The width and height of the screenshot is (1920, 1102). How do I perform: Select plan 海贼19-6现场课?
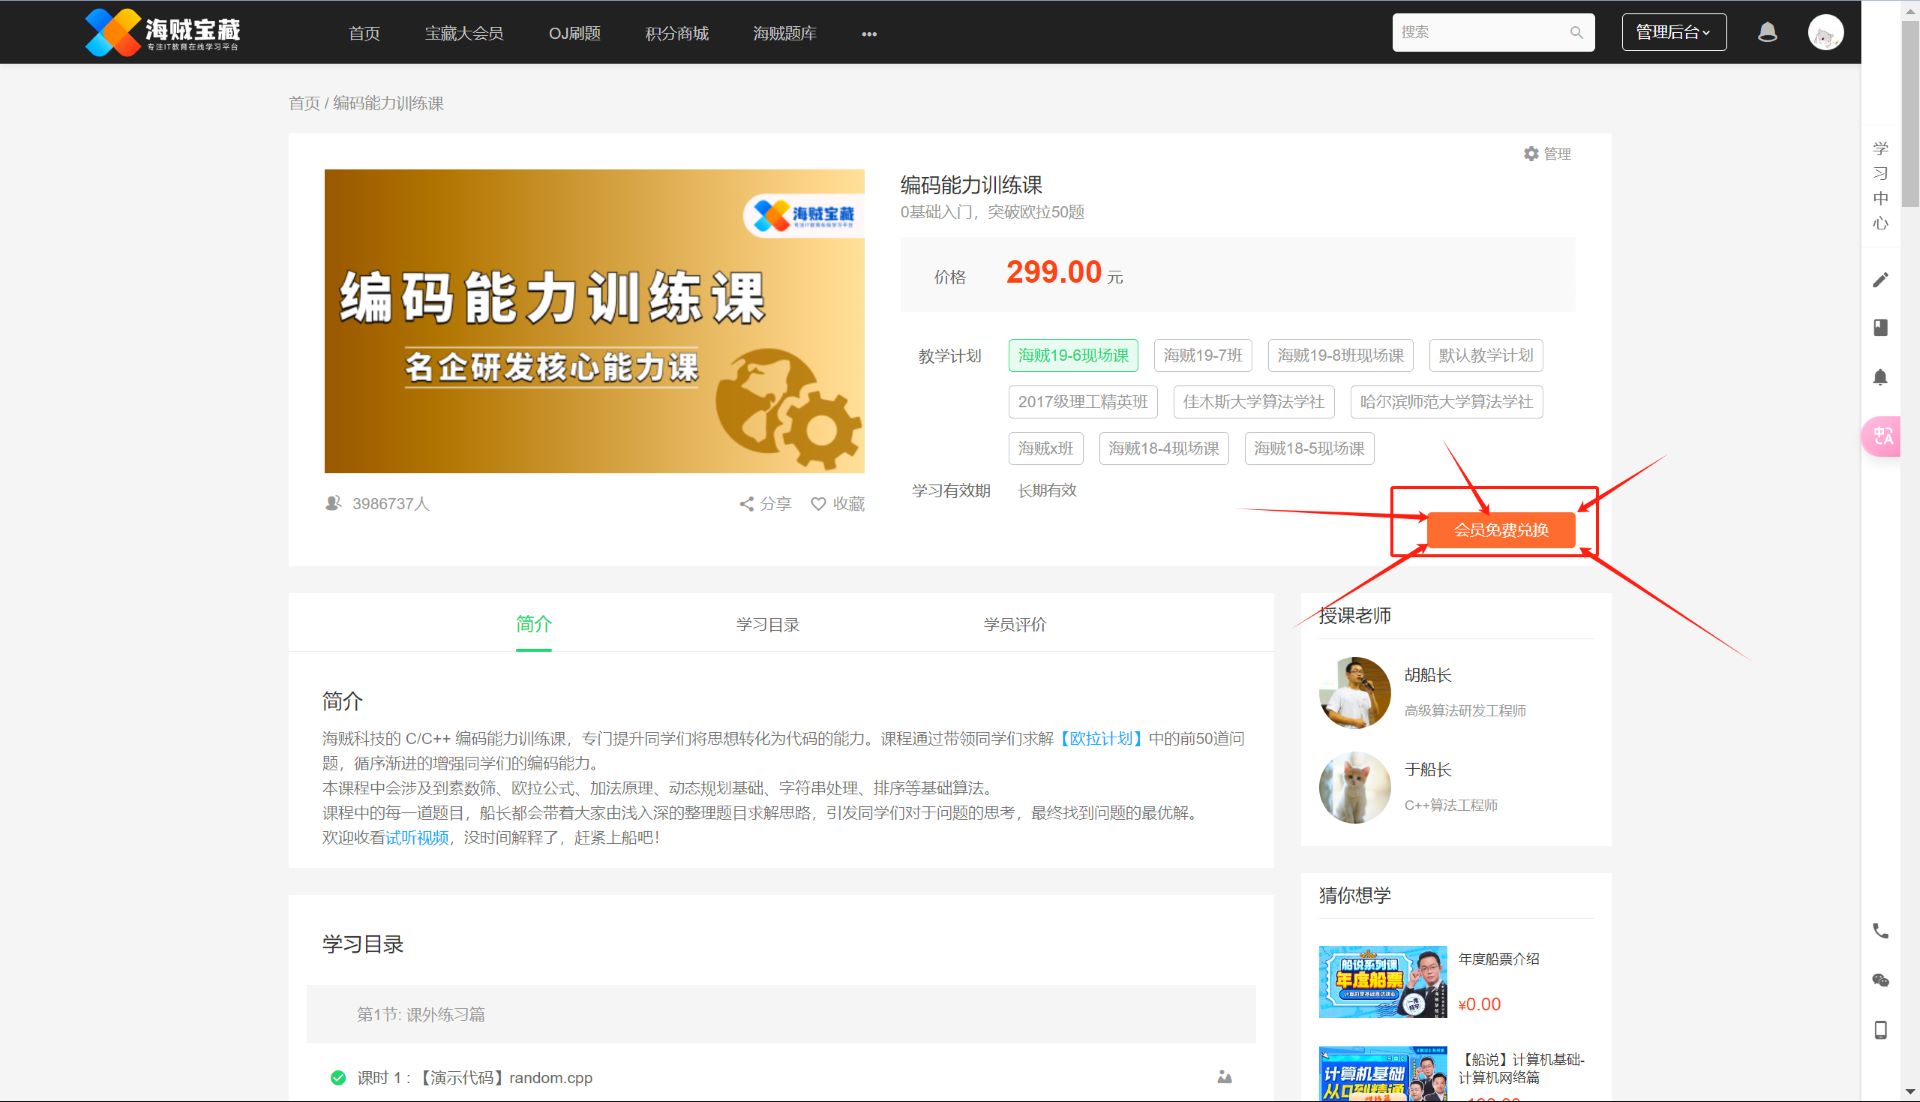[x=1073, y=355]
